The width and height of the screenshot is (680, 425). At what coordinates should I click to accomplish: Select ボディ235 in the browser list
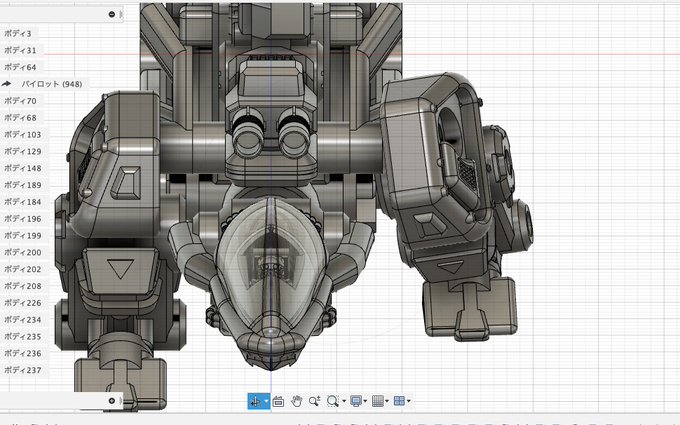click(x=23, y=337)
